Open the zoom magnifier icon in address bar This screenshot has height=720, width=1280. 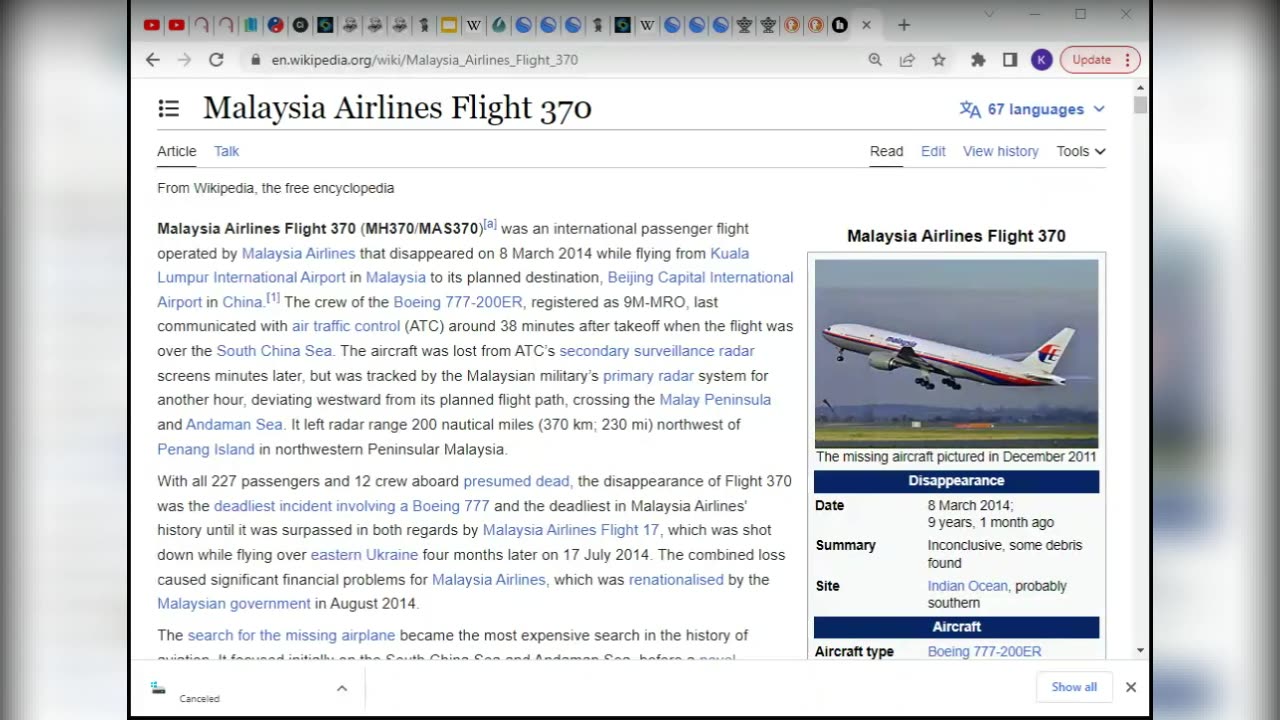pyautogui.click(x=875, y=60)
